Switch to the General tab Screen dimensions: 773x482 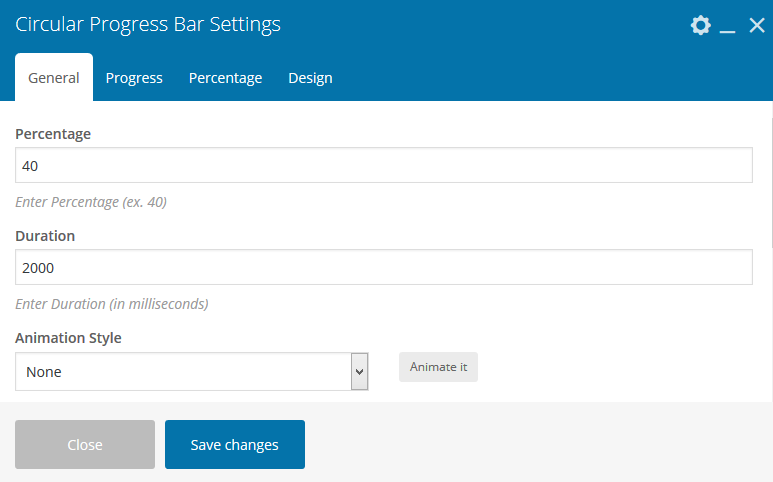(54, 78)
